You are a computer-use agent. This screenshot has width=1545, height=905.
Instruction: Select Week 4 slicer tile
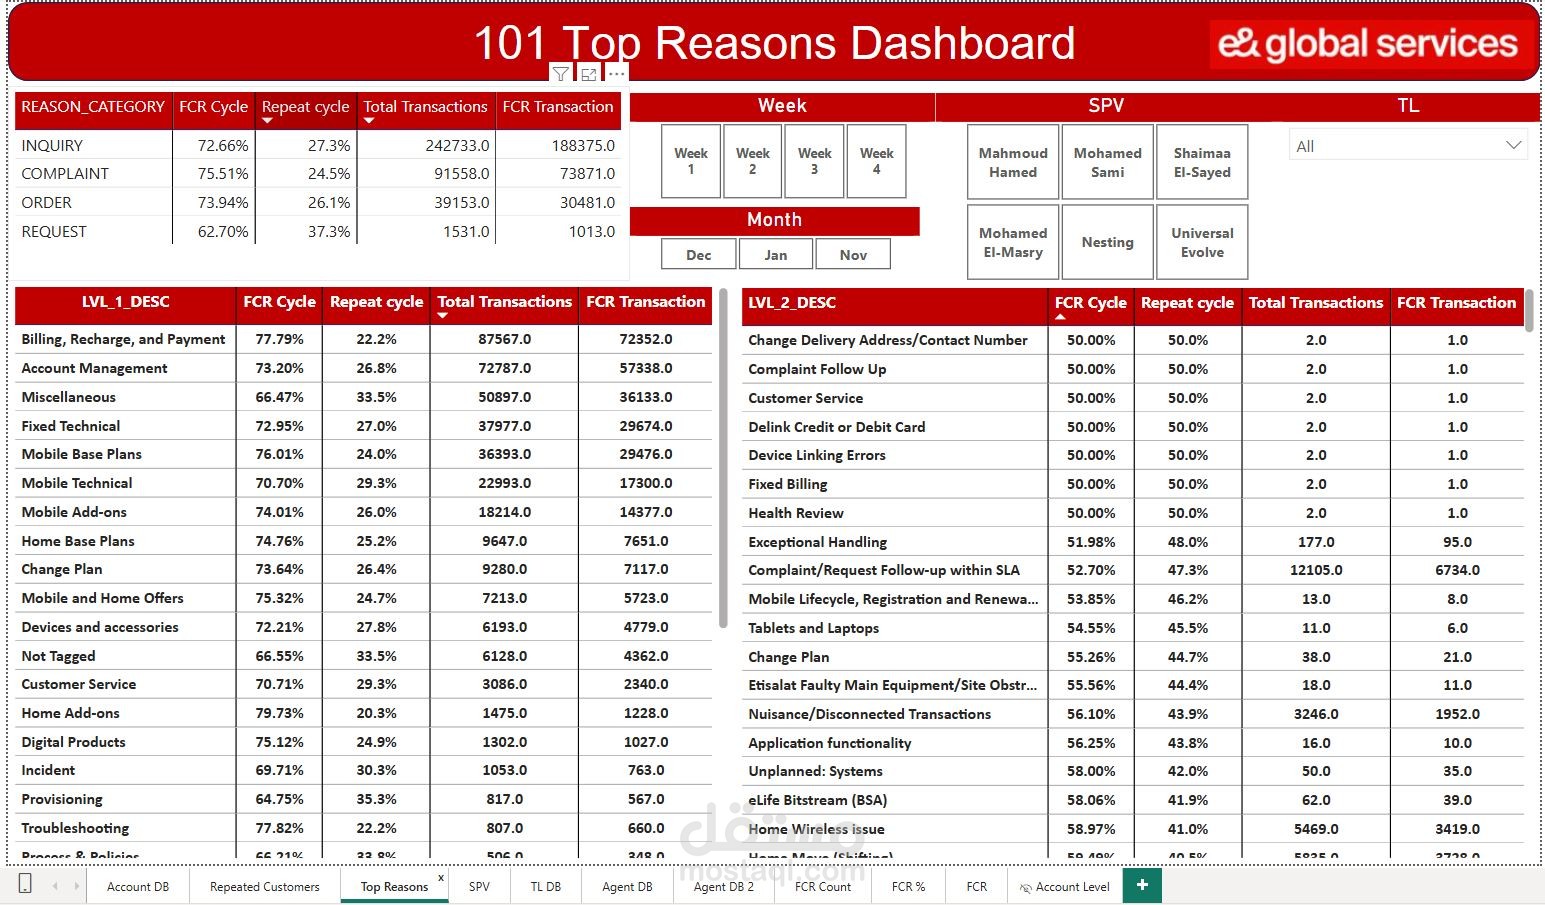tap(877, 161)
